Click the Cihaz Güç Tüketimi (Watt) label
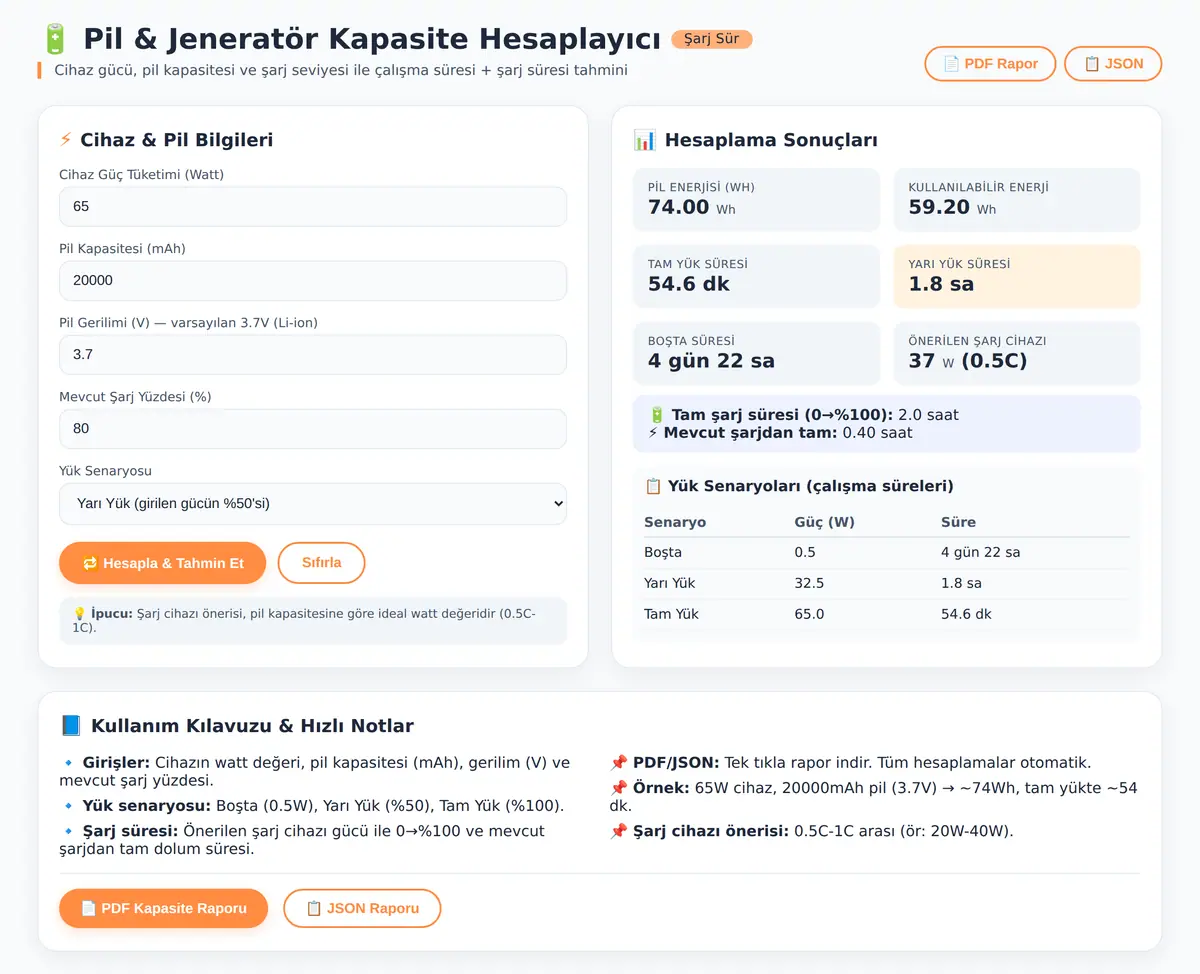This screenshot has height=974, width=1200. (x=142, y=175)
